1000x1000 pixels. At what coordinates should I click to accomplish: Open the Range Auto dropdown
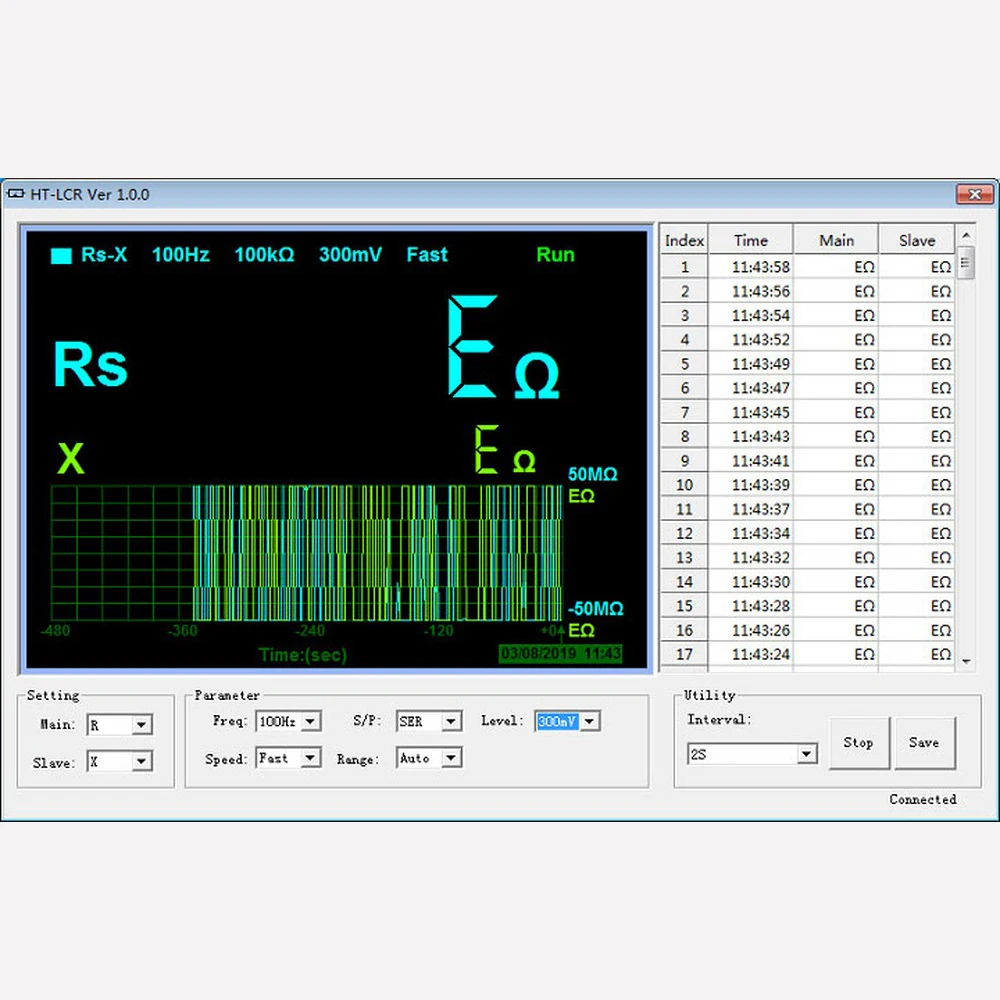451,758
